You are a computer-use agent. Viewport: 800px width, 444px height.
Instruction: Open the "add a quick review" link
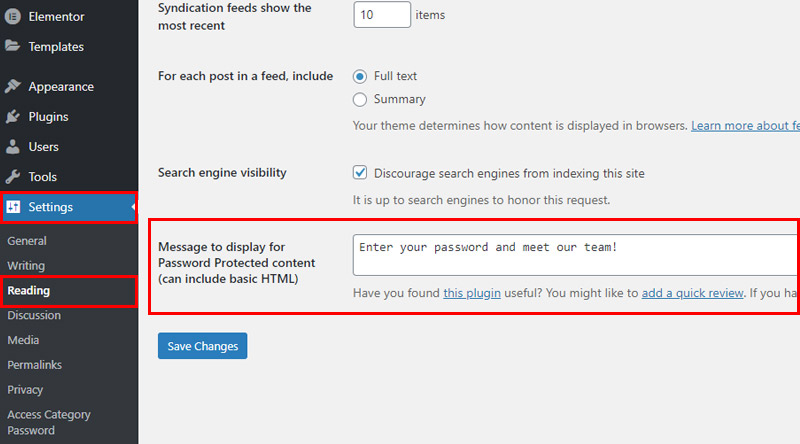tap(692, 293)
